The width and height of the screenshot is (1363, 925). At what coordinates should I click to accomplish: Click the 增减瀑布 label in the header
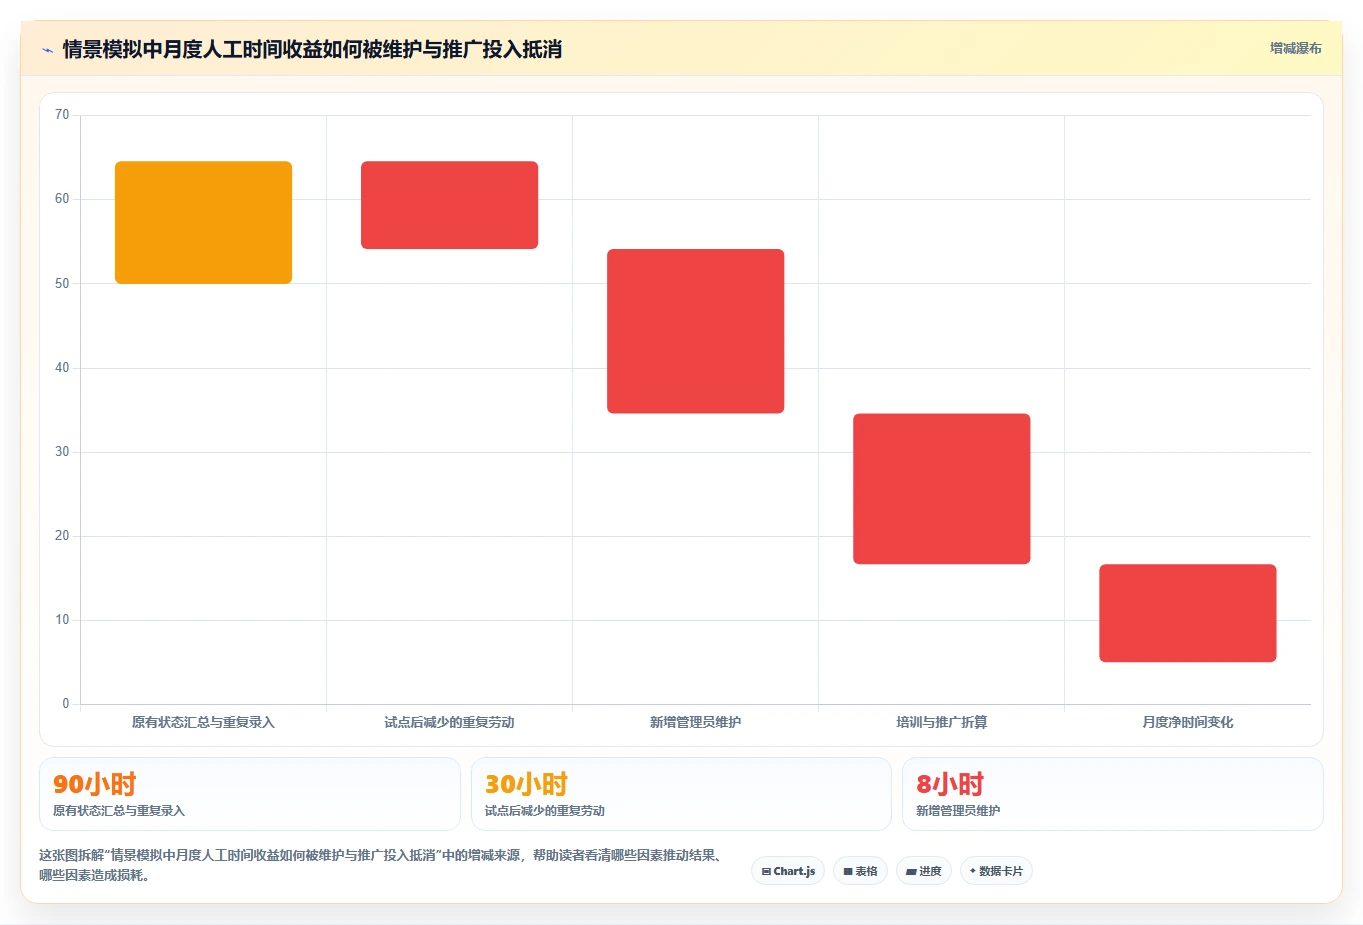[1295, 48]
